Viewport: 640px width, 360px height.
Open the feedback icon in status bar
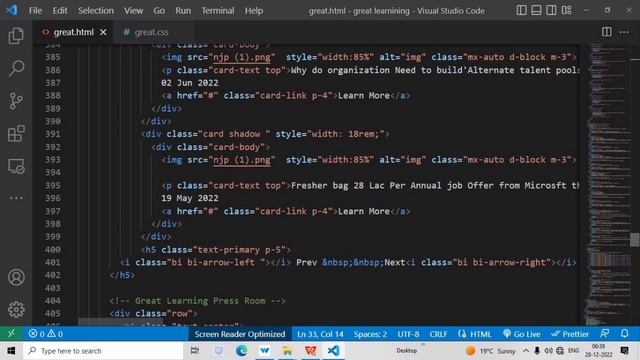pos(604,333)
